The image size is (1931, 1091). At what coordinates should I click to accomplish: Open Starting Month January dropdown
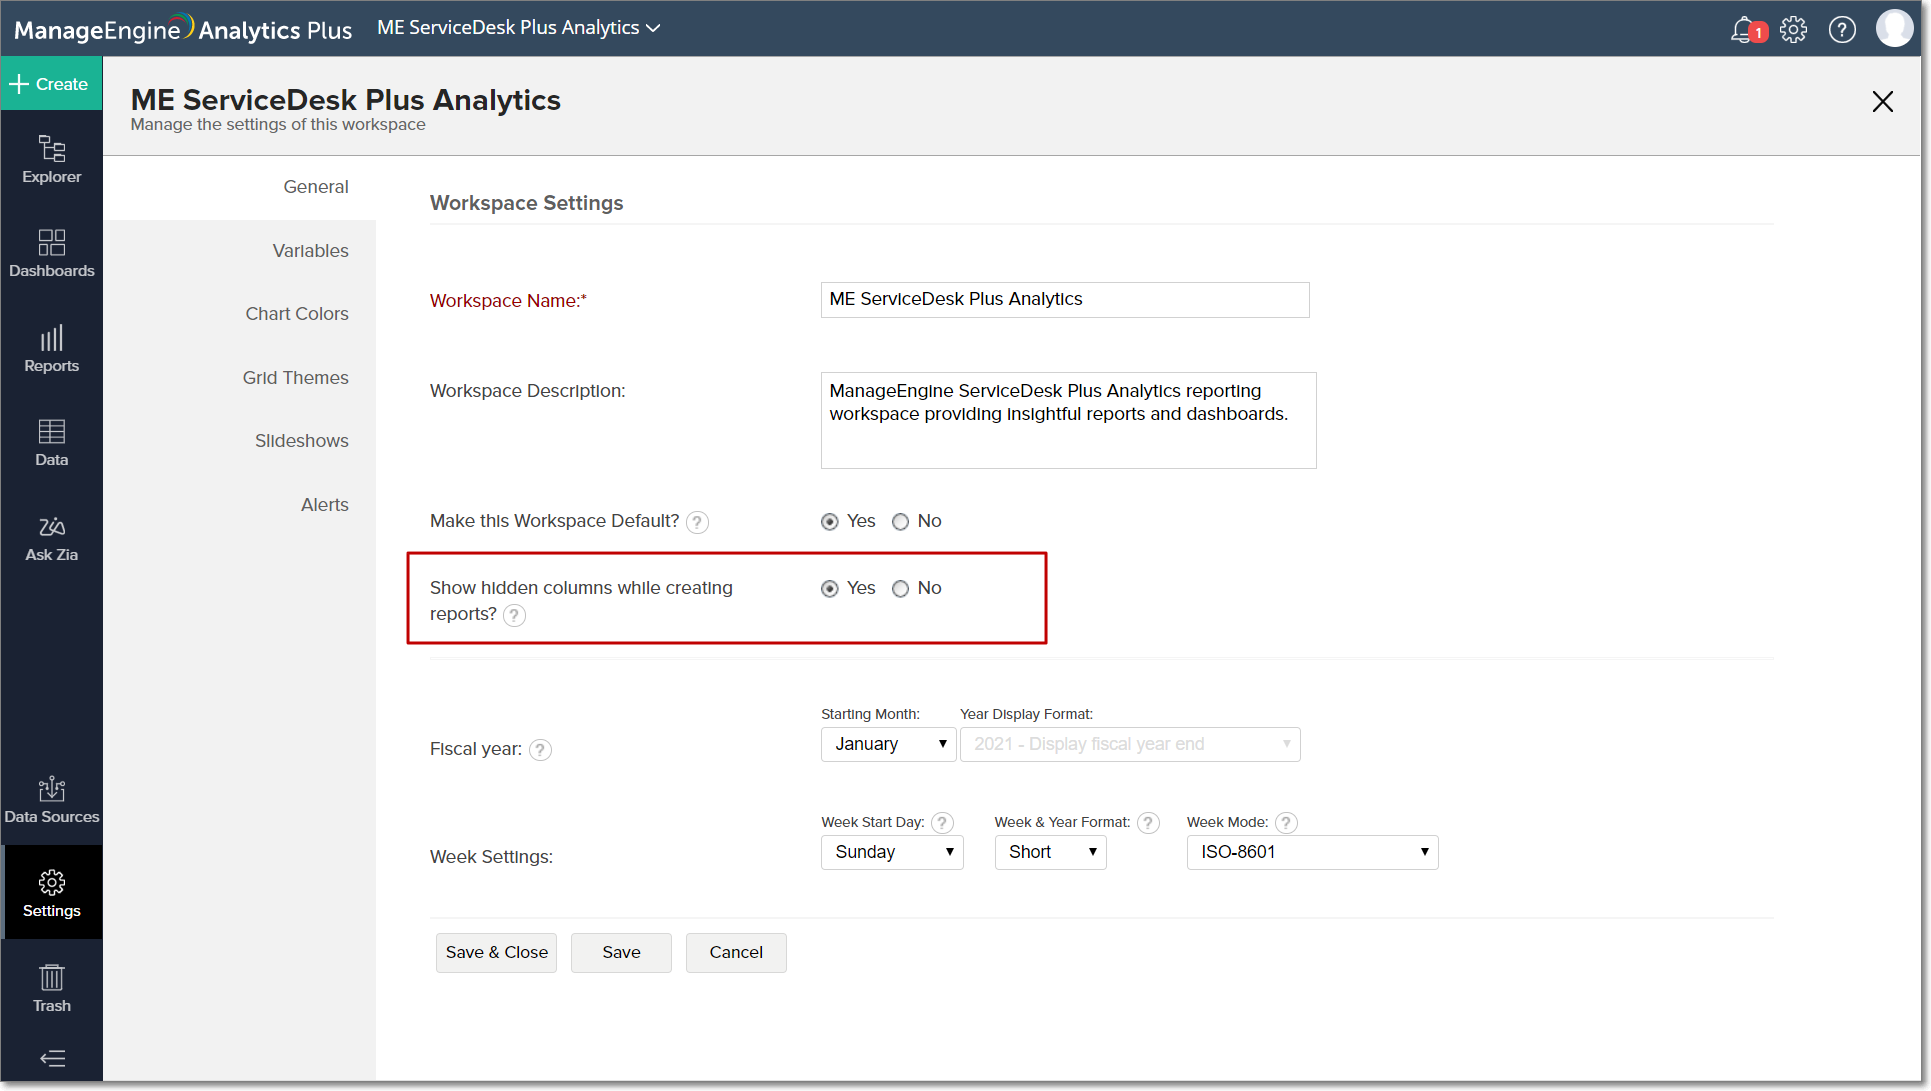pos(888,744)
